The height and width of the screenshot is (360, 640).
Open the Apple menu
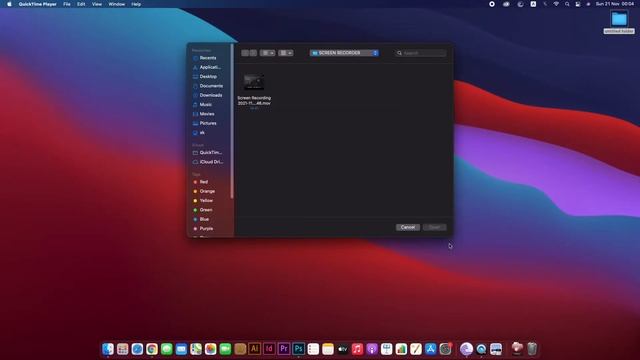9,4
